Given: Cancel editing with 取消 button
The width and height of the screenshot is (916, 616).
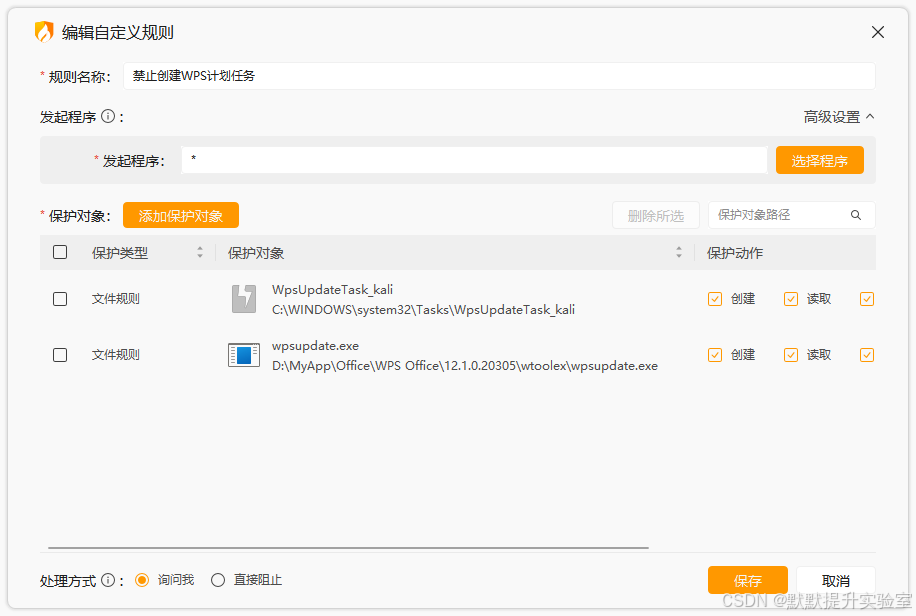Looking at the screenshot, I should click(835, 580).
